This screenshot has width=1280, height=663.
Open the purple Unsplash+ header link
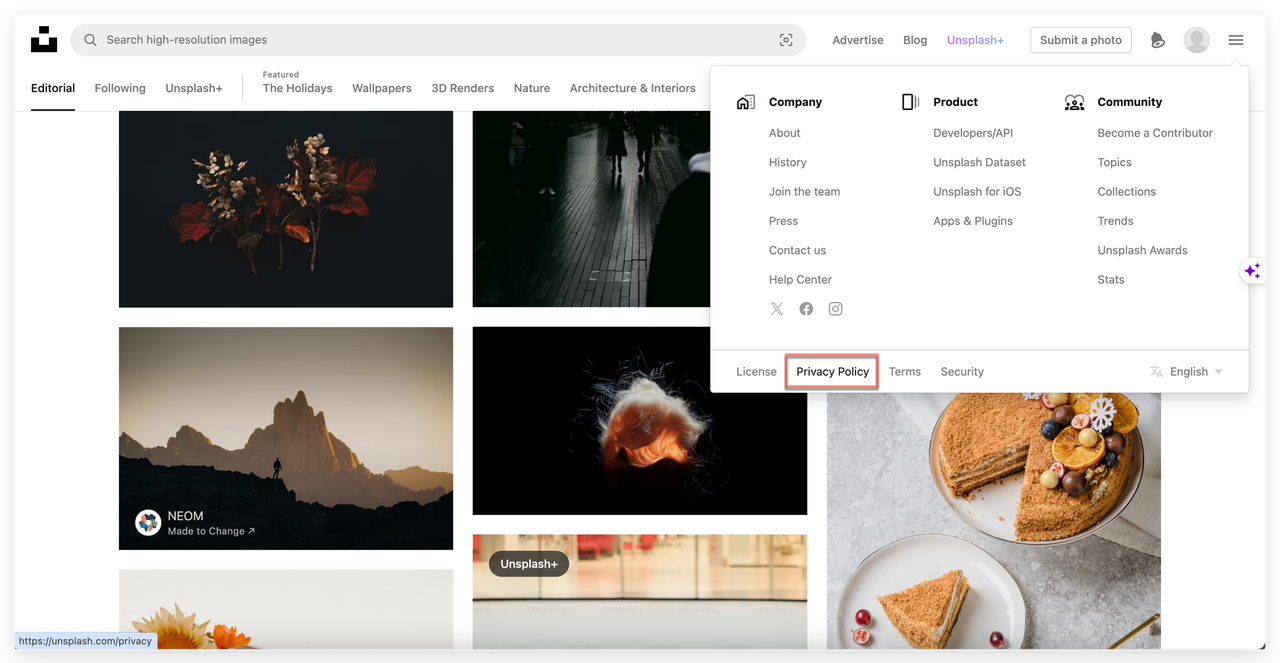pyautogui.click(x=975, y=40)
